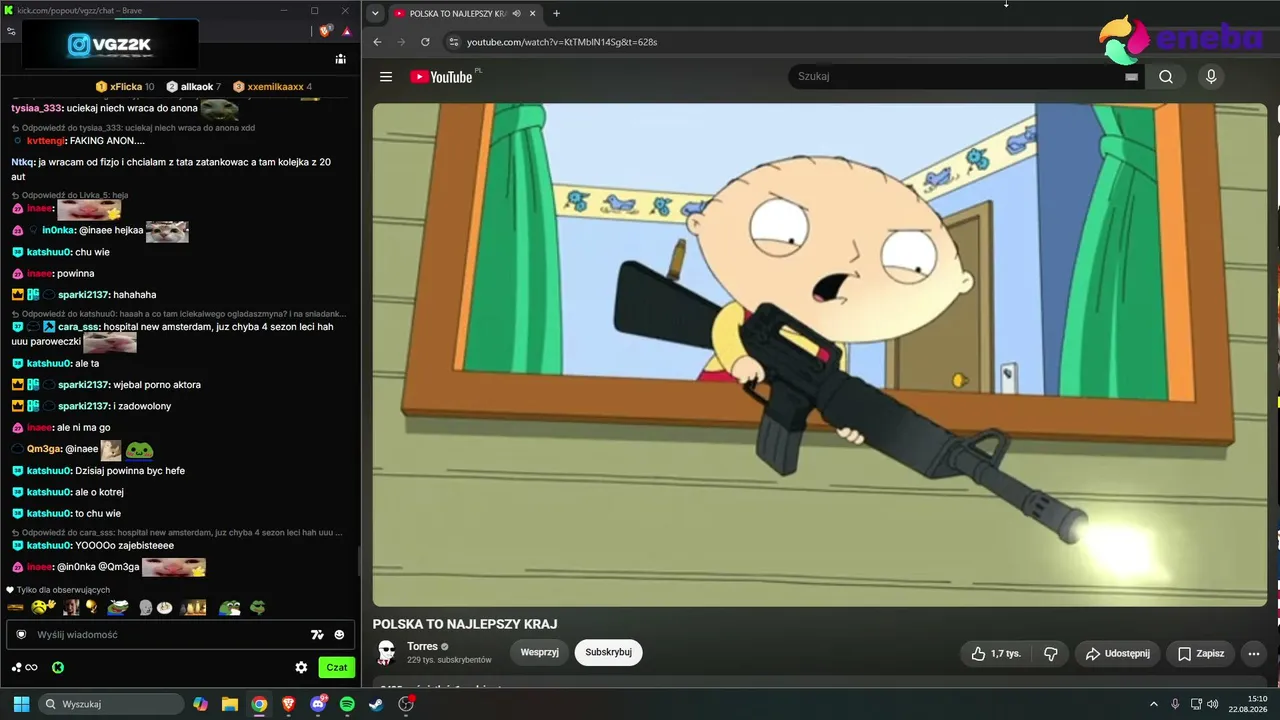This screenshot has width=1280, height=720.
Task: Select the sad waving yellow emote
Action: click(x=42, y=607)
